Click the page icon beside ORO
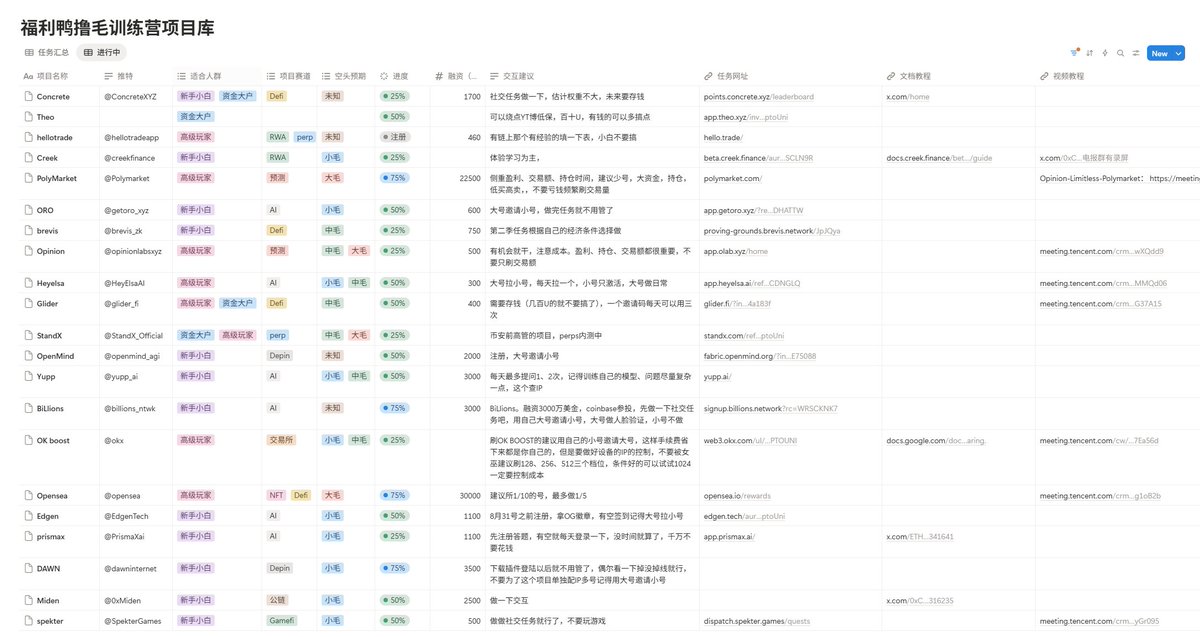The width and height of the screenshot is (1200, 637). 28,210
